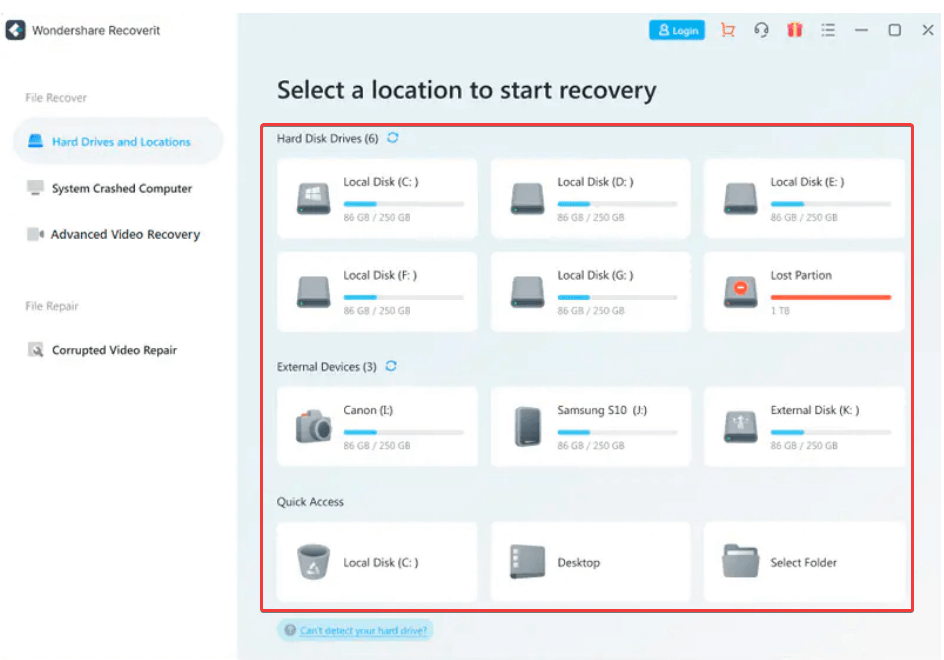944x660 pixels.
Task: Select the Desktop quick access label
Action: click(x=579, y=562)
